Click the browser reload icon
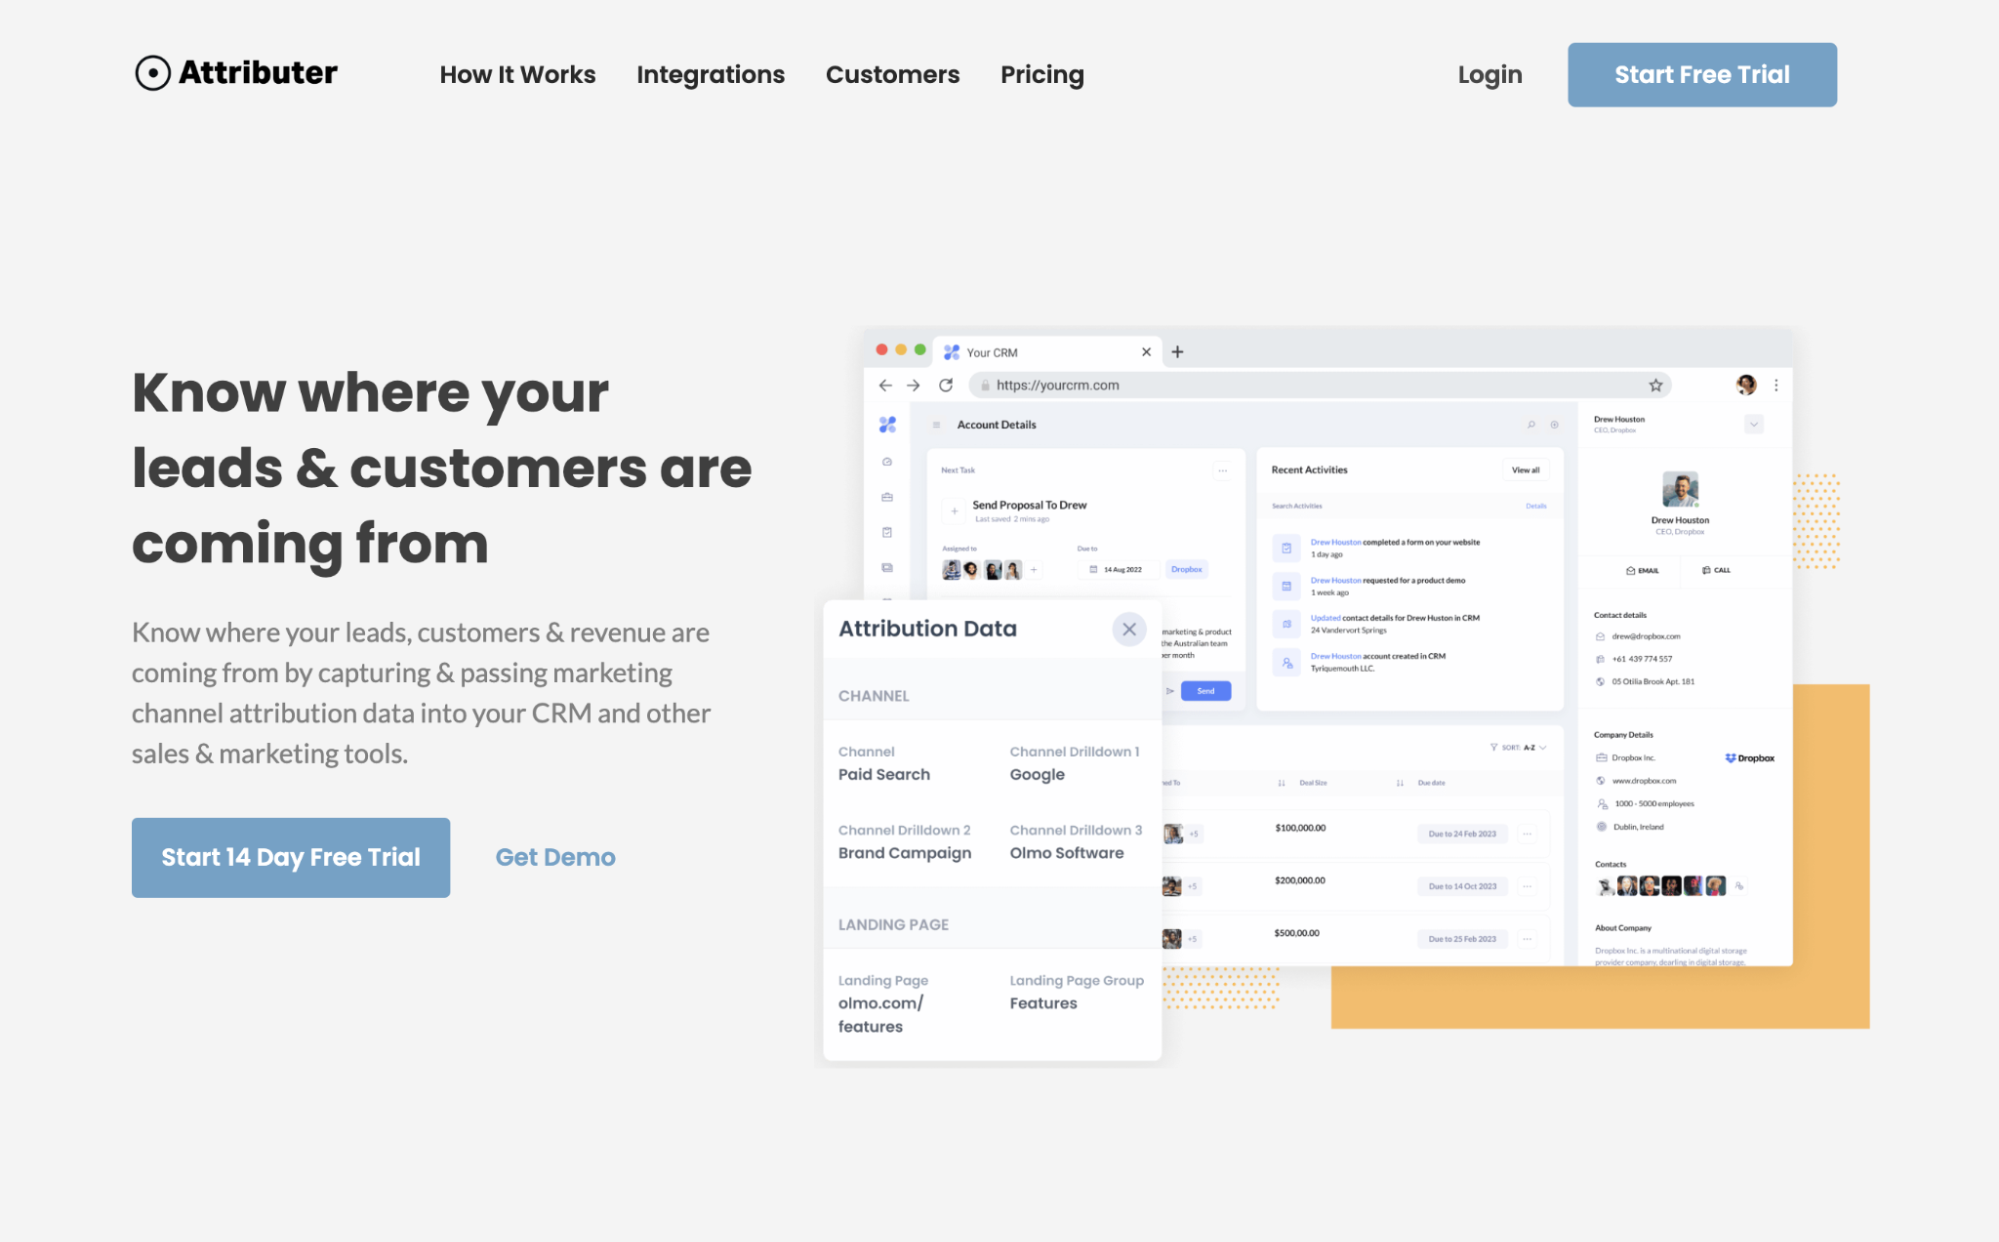 click(946, 385)
